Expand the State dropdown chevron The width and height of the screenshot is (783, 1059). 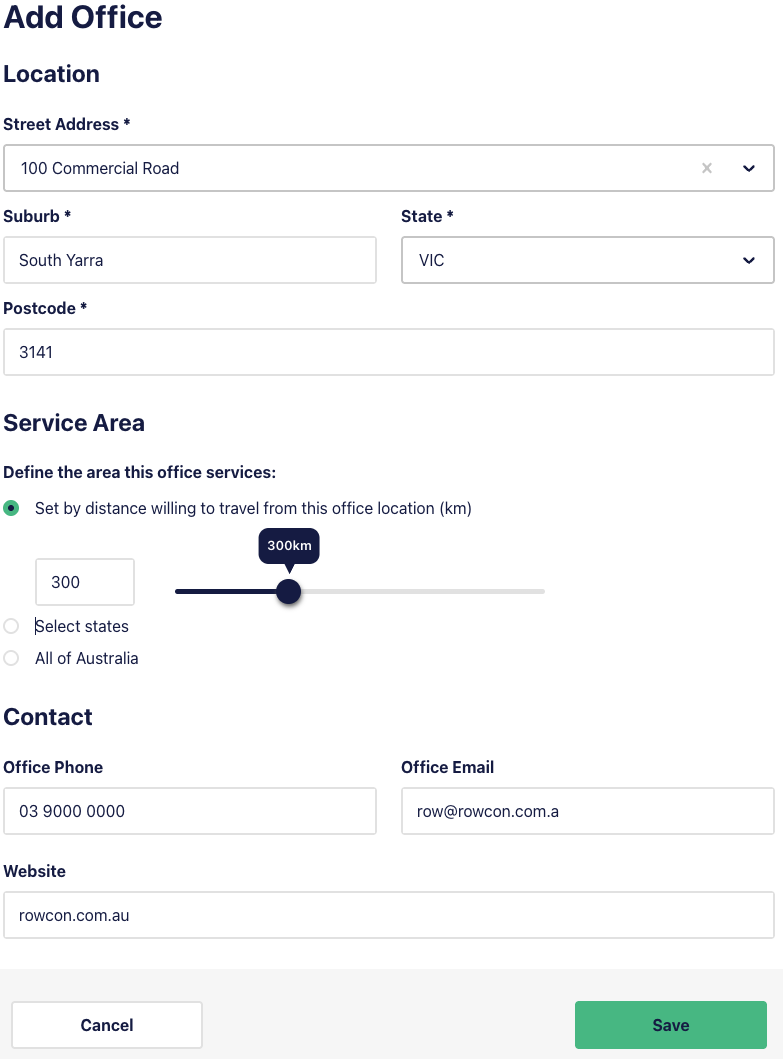pyautogui.click(x=749, y=260)
